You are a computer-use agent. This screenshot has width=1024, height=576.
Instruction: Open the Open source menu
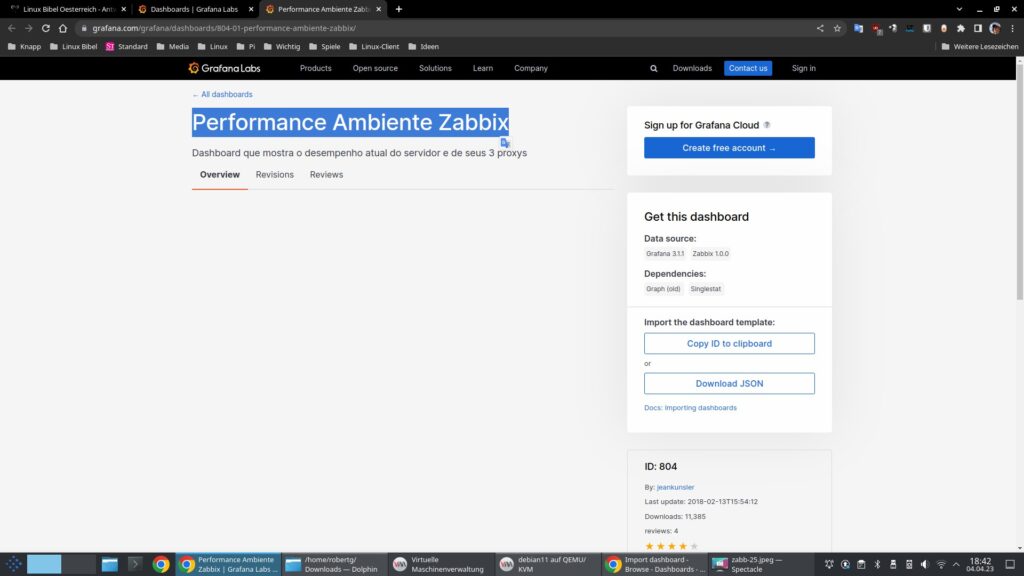pos(375,68)
